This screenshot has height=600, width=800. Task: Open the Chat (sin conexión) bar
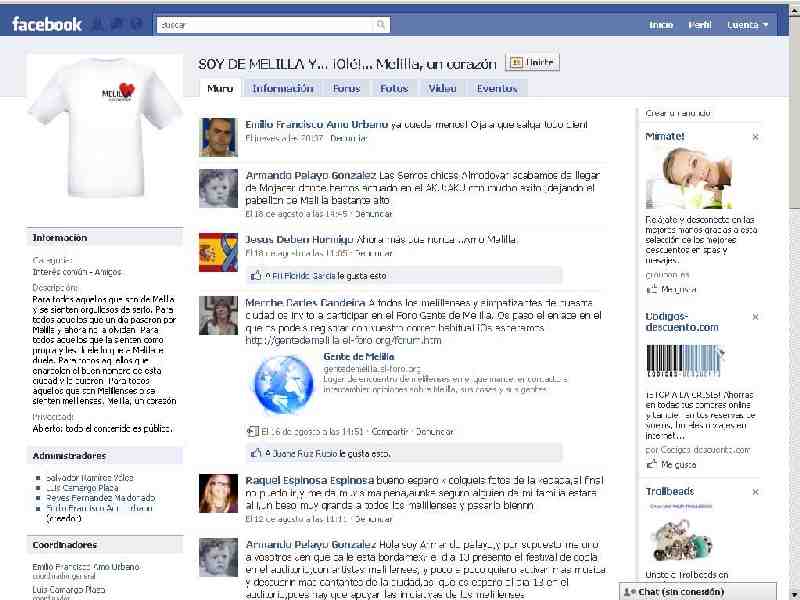pos(697,592)
